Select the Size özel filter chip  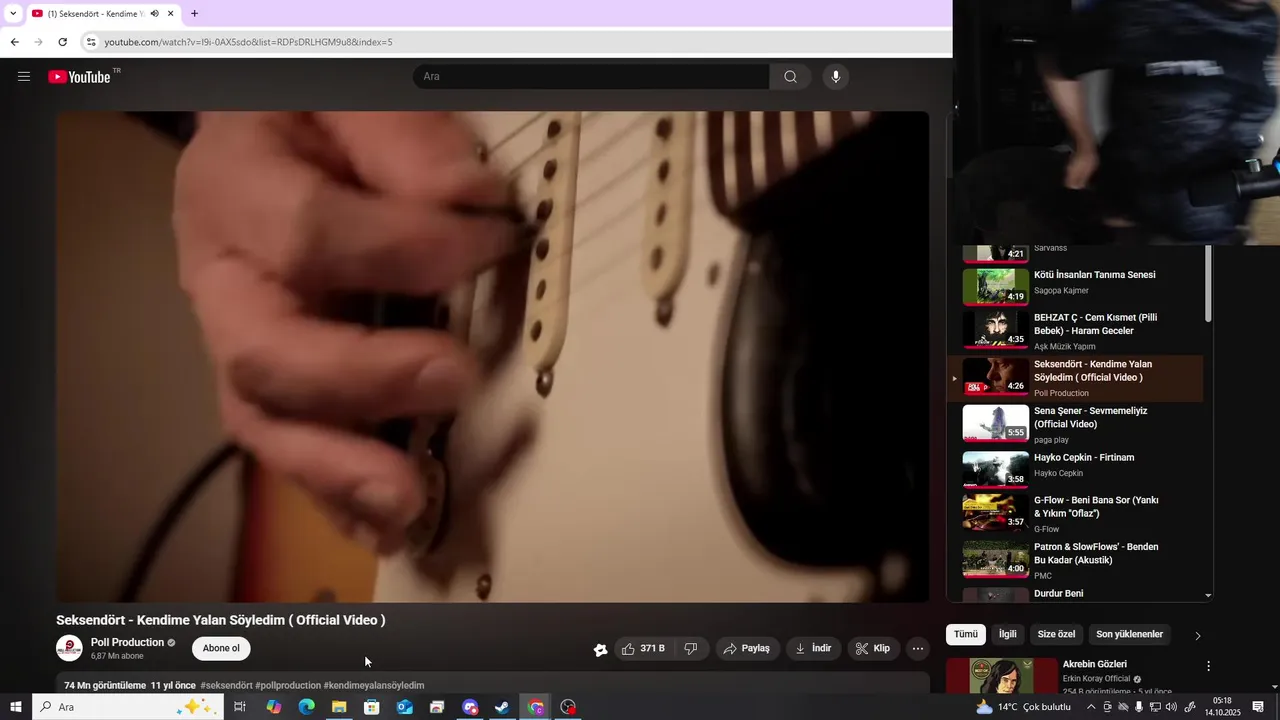point(1056,634)
